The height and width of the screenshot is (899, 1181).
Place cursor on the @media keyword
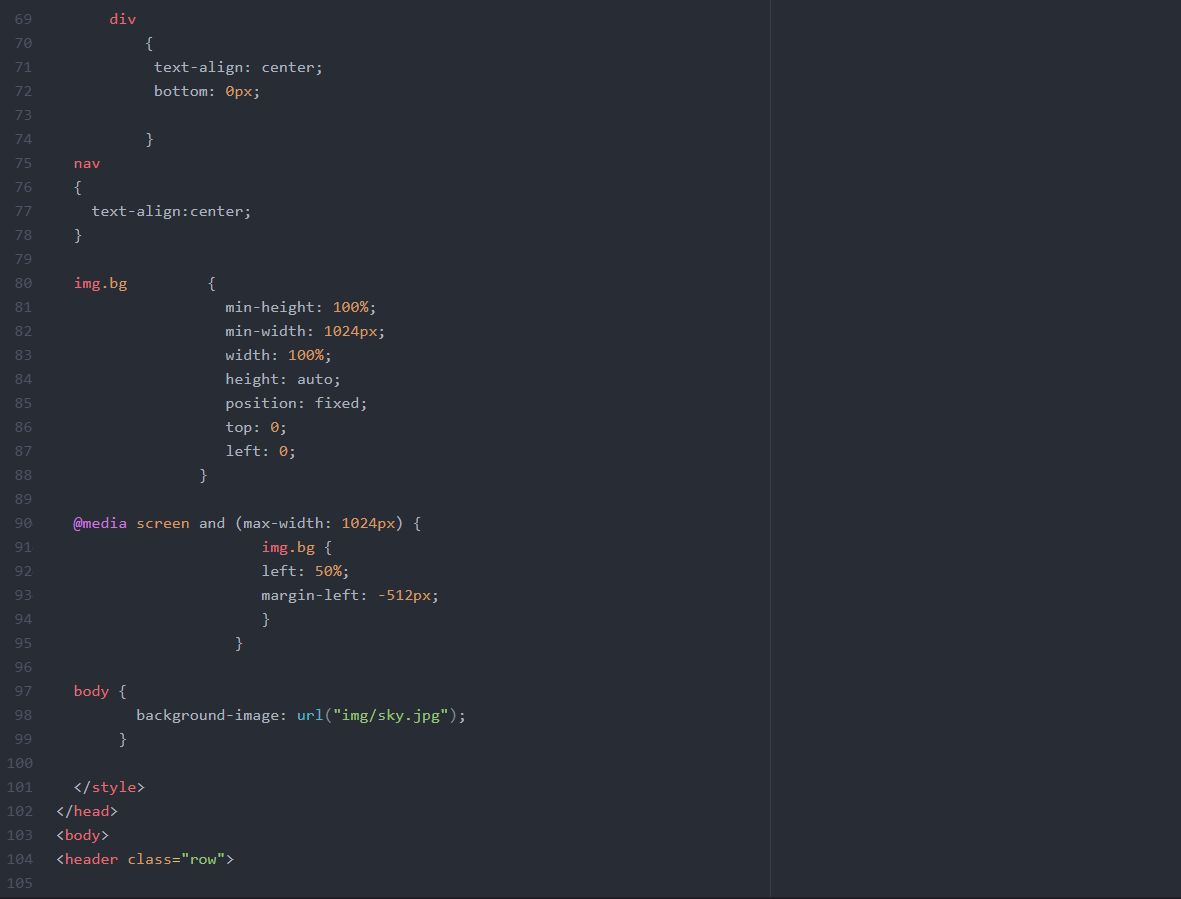99,522
